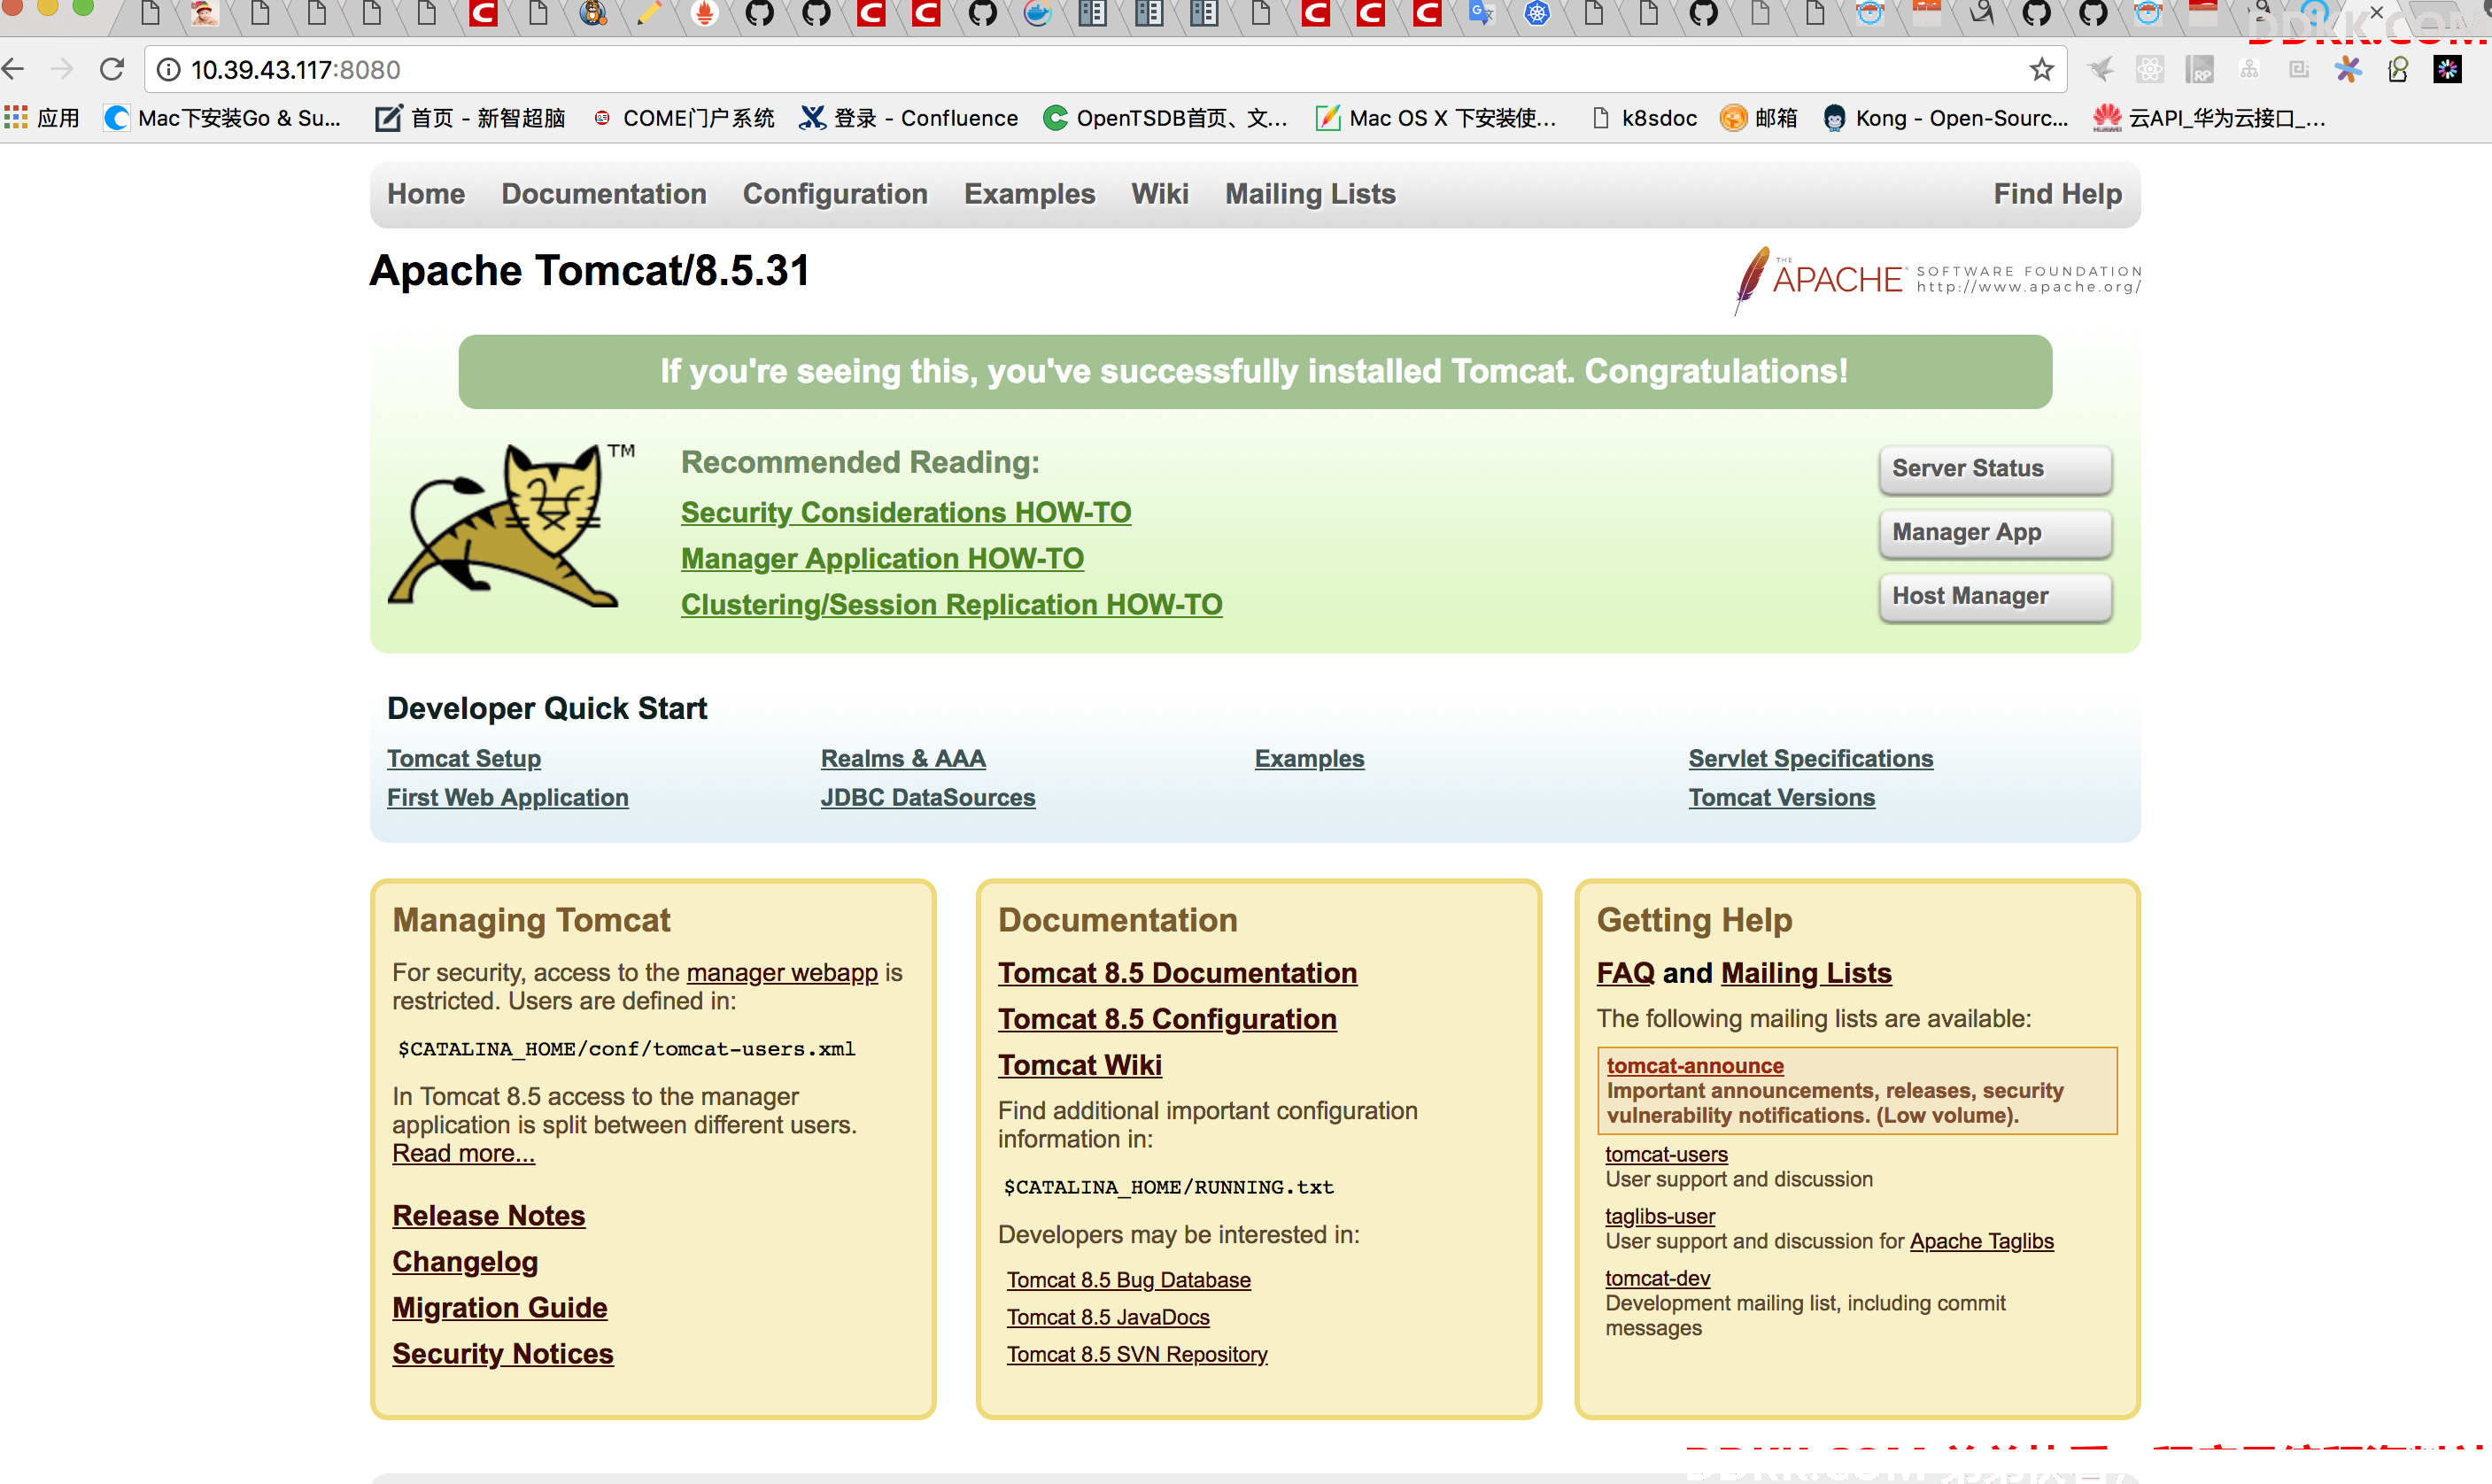The height and width of the screenshot is (1484, 2492).
Task: Open the k8sdoc bookmark
Action: pos(1643,118)
